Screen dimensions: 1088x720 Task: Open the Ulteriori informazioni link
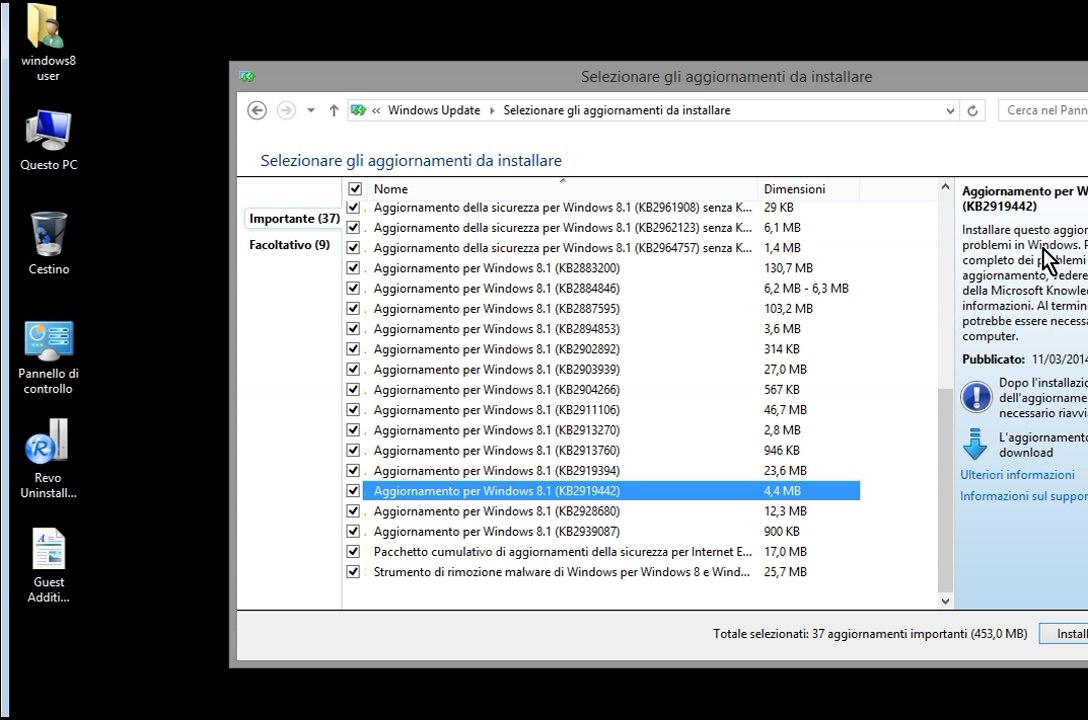coord(1017,474)
